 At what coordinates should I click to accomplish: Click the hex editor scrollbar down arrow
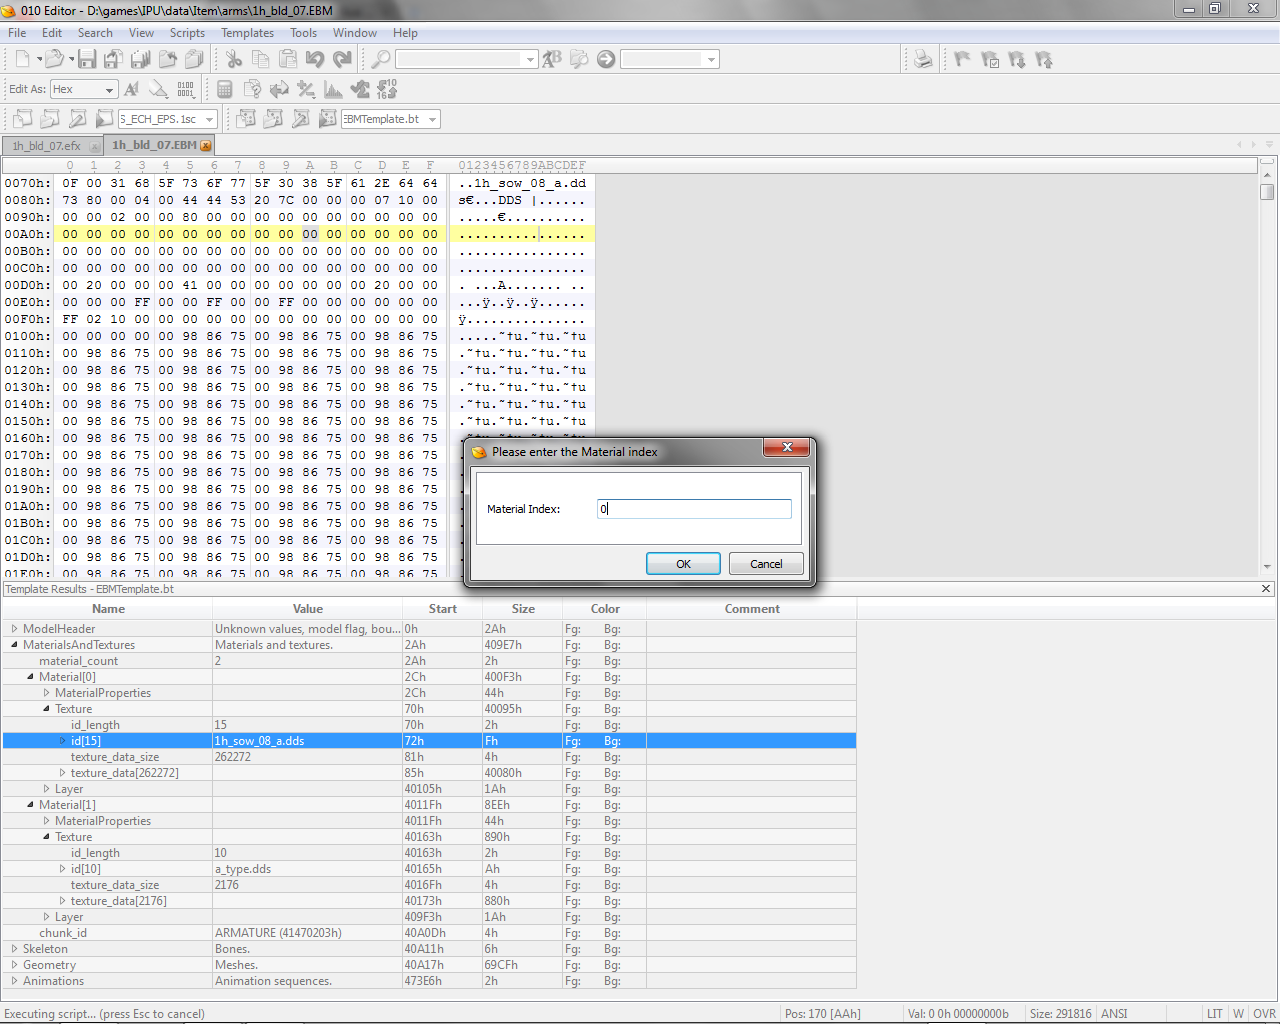pos(1267,567)
